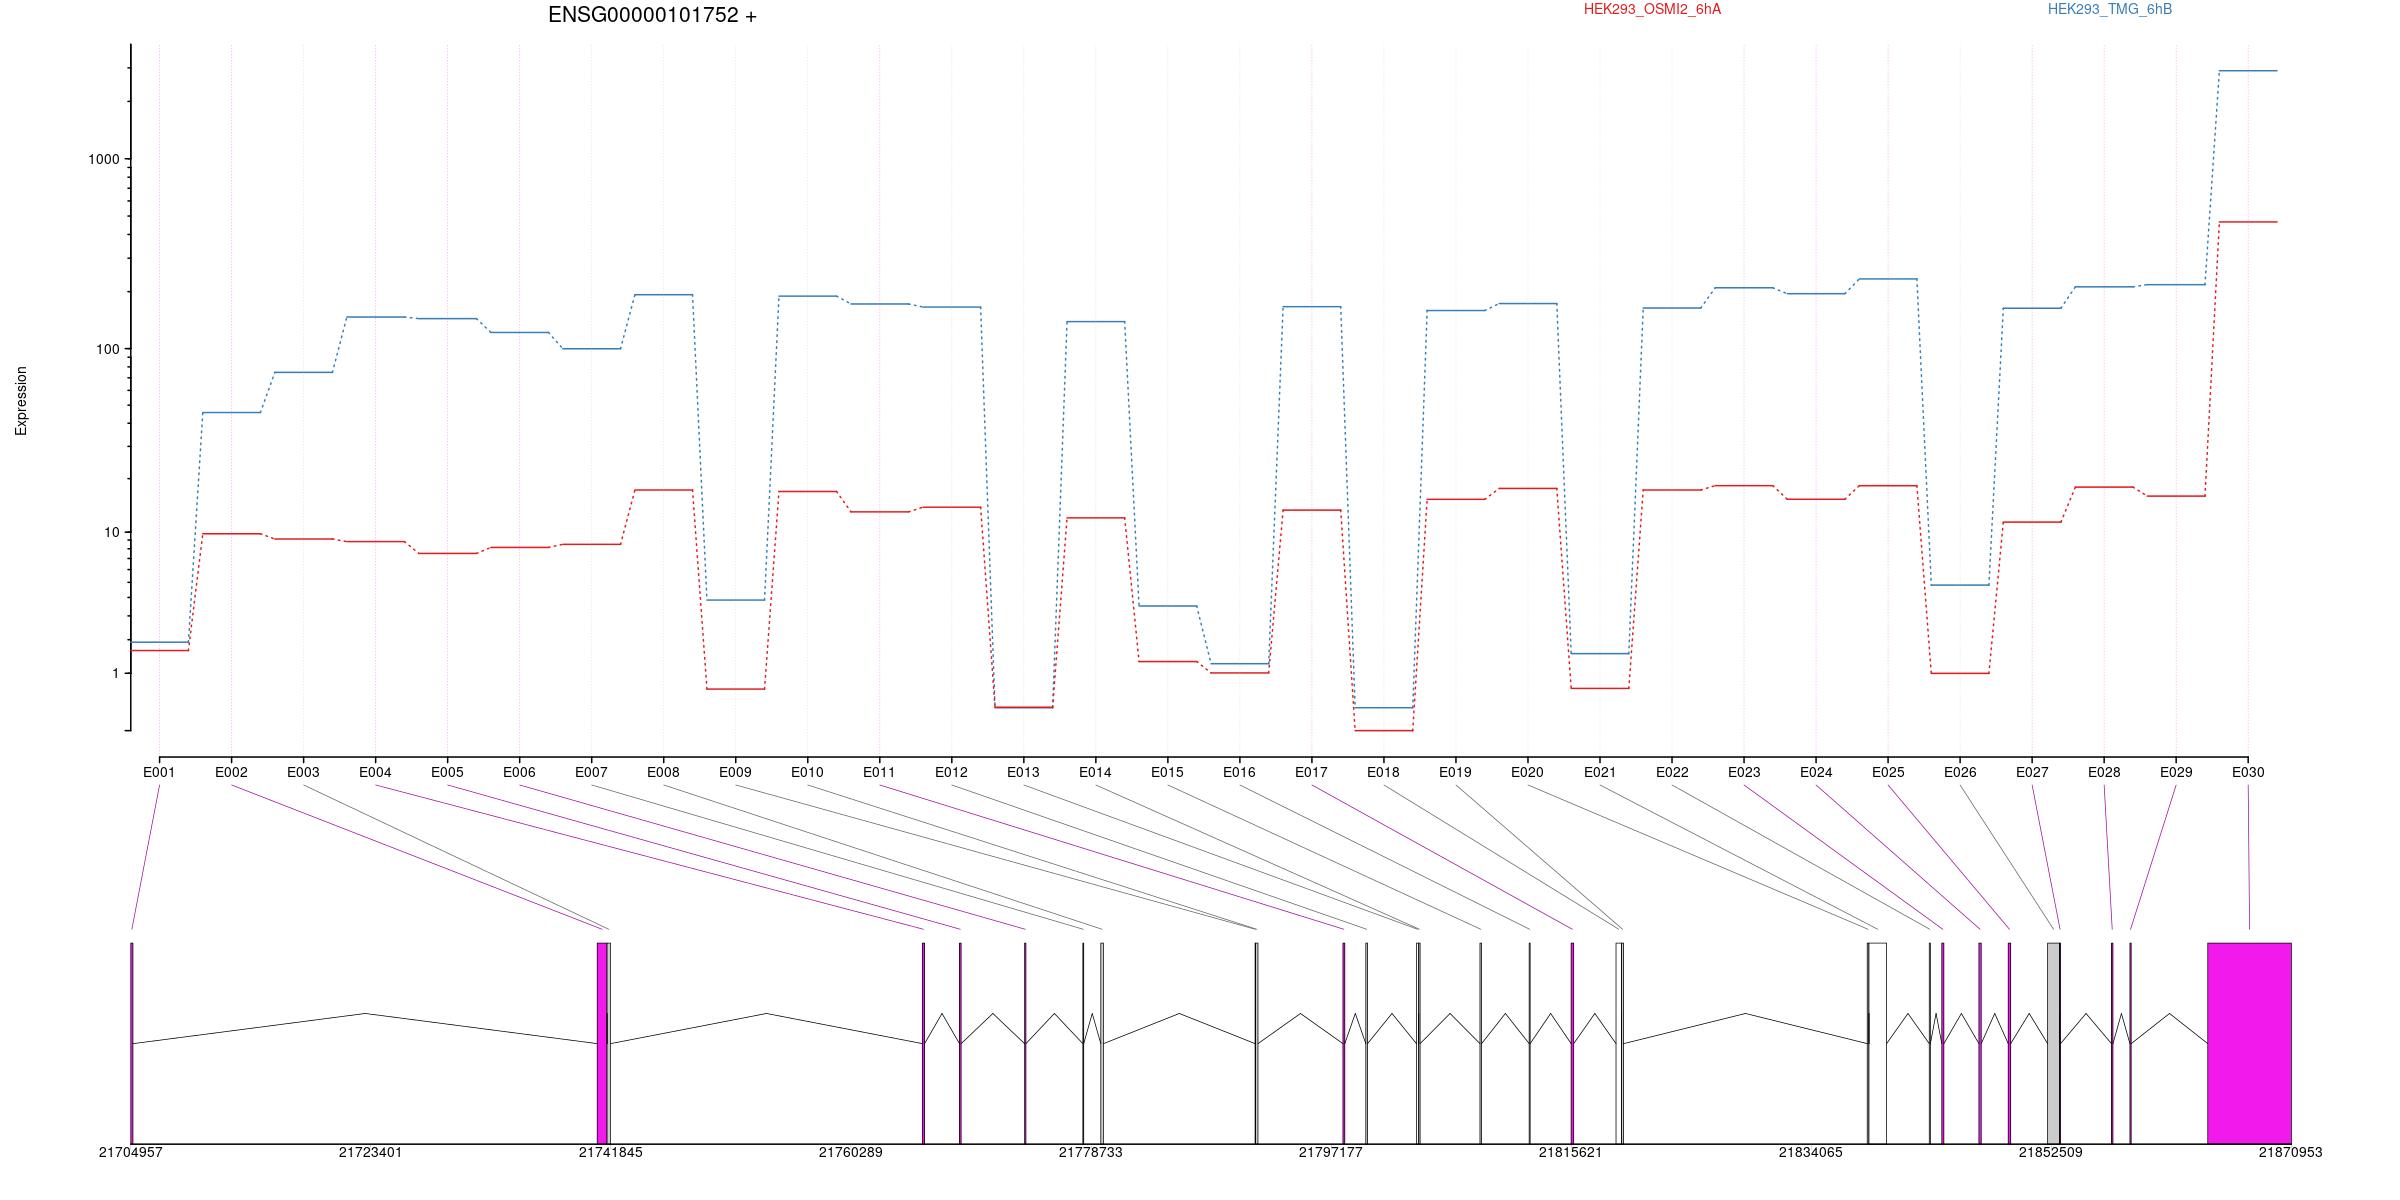
Task: Click exon label E004
Action: [x=375, y=772]
